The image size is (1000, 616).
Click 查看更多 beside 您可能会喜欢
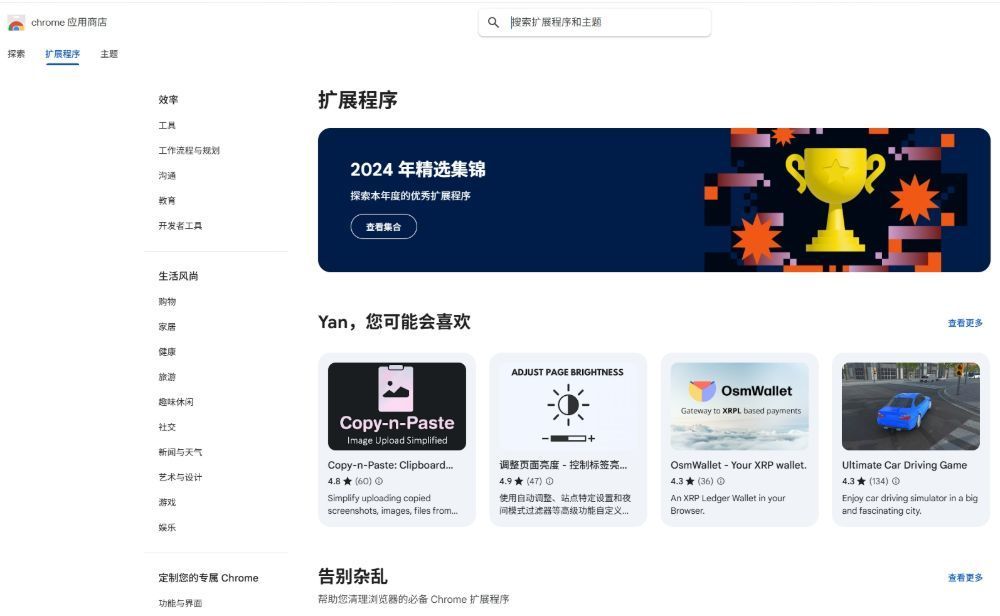[x=965, y=323]
